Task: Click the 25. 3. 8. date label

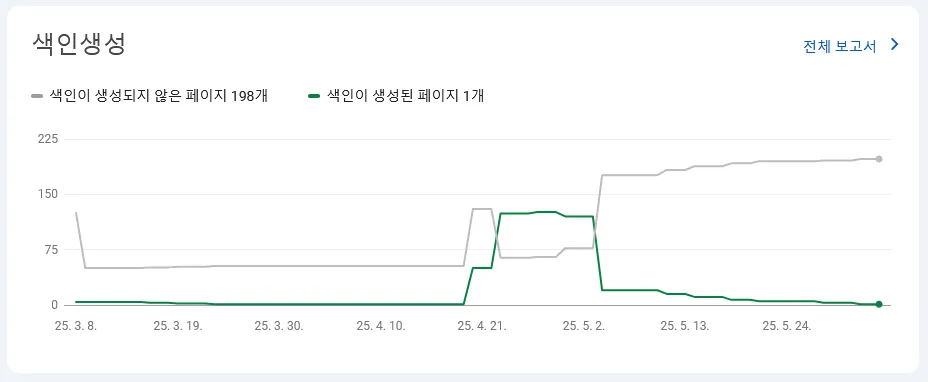Action: [76, 326]
